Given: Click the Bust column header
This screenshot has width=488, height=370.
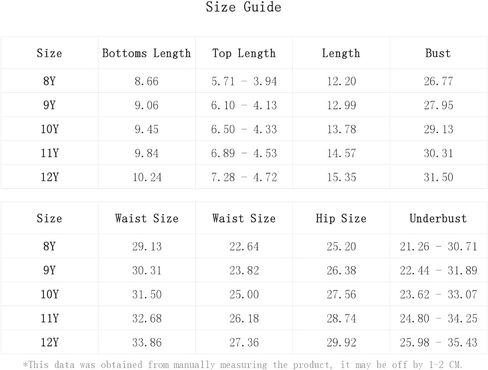Looking at the screenshot, I should click(x=438, y=53).
